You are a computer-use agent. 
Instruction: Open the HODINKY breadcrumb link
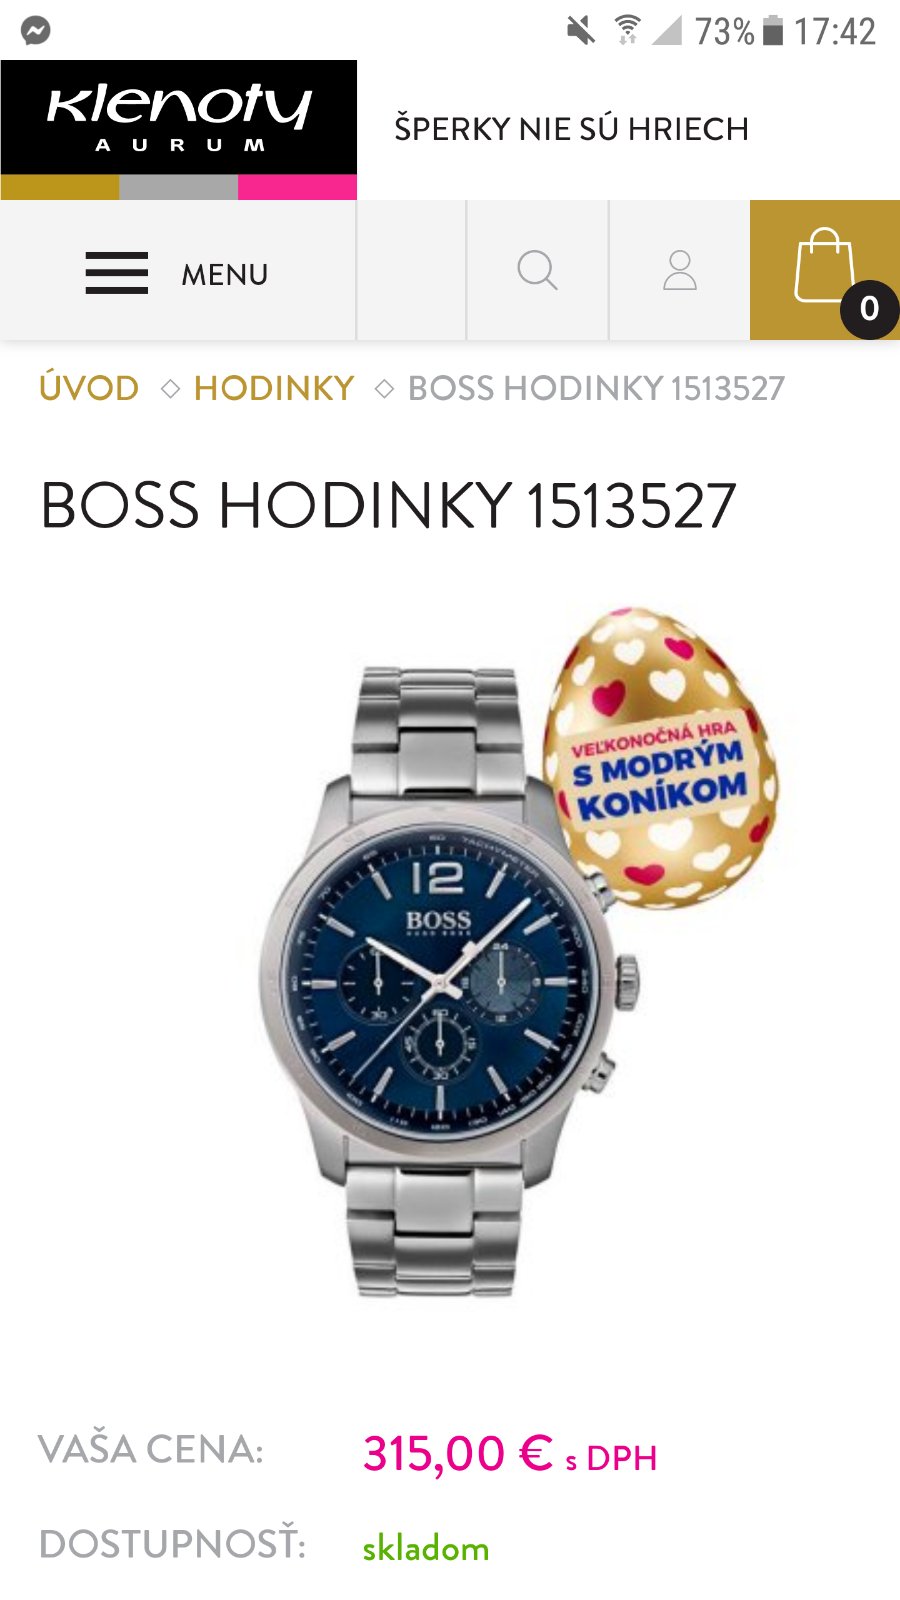coord(274,388)
